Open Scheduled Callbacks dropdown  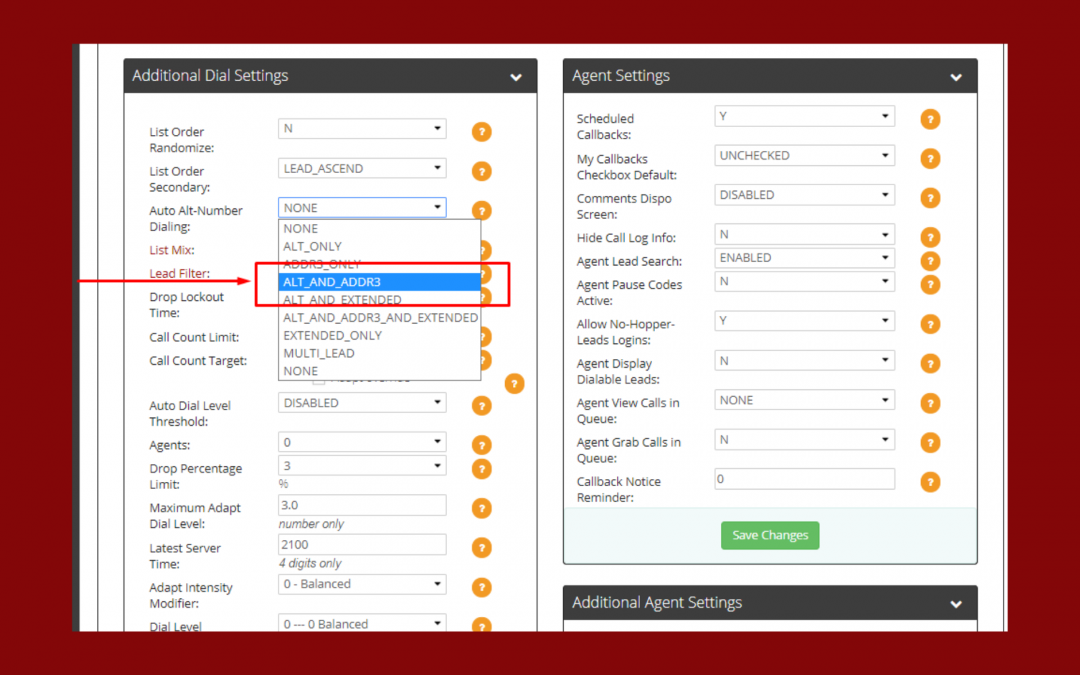coord(804,116)
